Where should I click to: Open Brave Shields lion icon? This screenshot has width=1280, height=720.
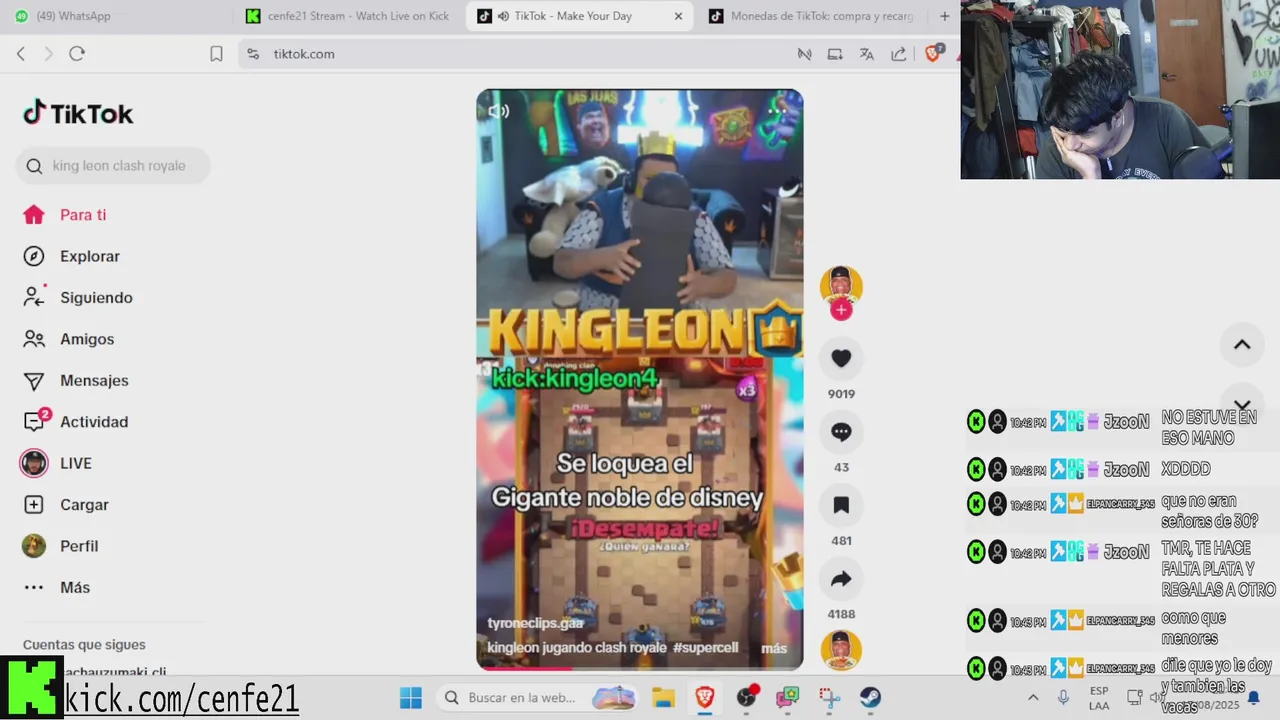pos(933,53)
